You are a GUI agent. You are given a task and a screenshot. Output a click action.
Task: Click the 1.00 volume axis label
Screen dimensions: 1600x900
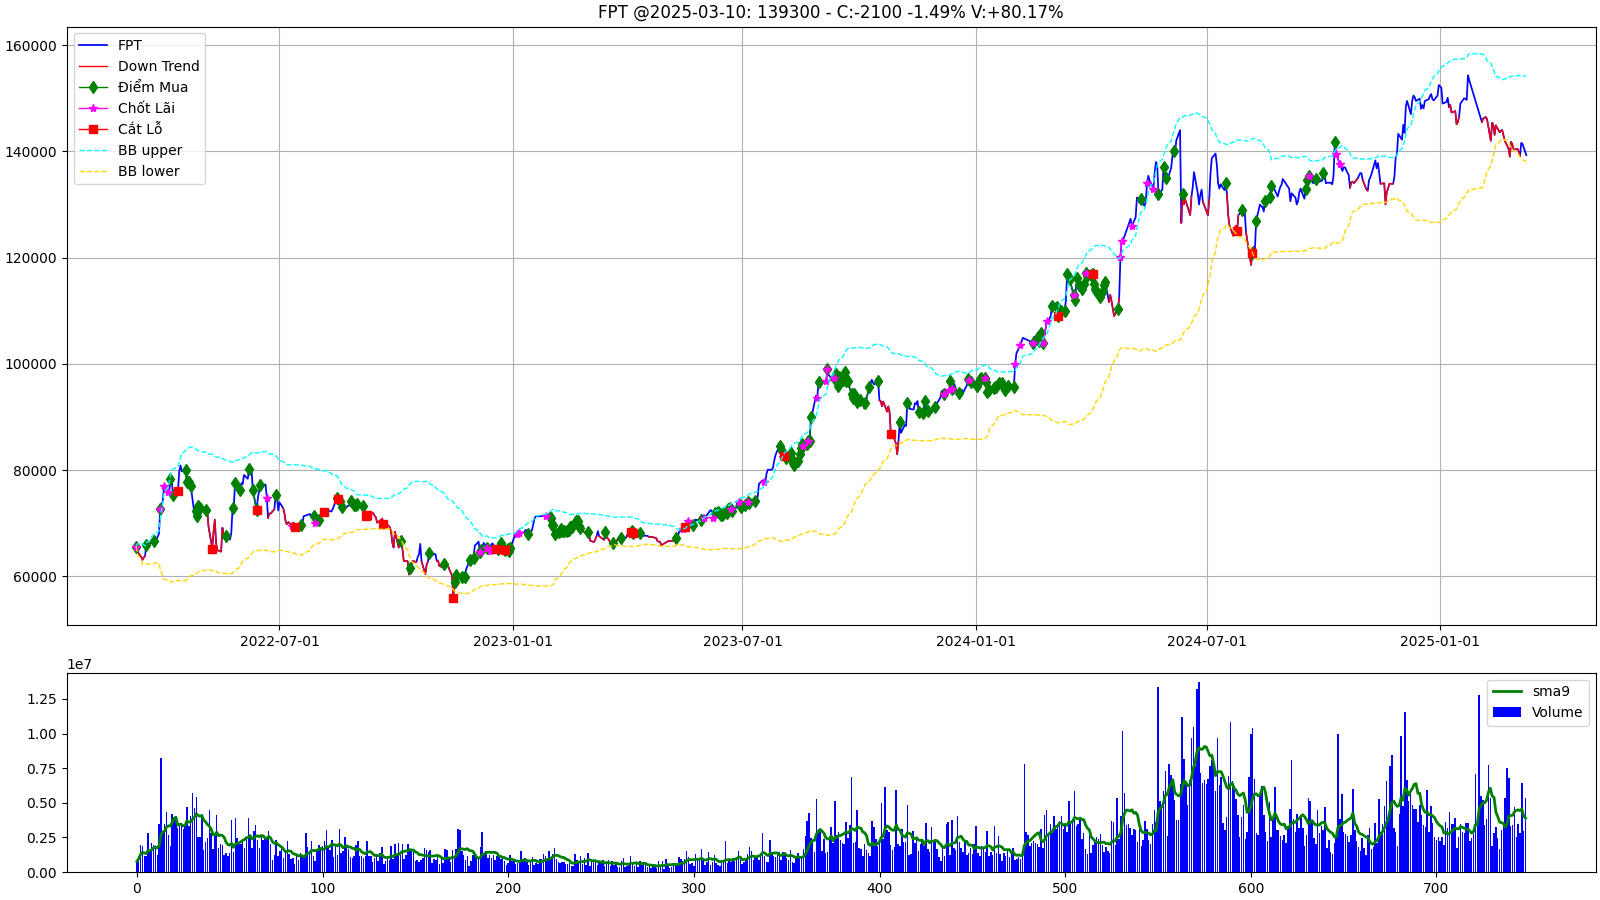[x=41, y=734]
